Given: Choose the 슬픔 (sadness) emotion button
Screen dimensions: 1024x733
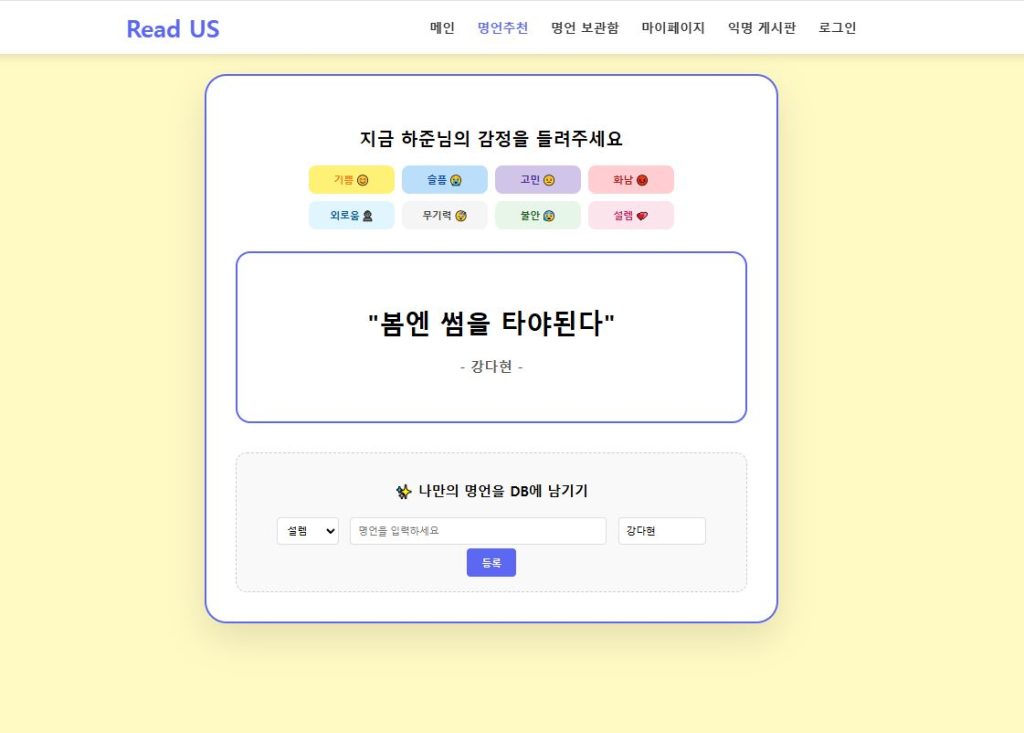Looking at the screenshot, I should click(x=444, y=180).
